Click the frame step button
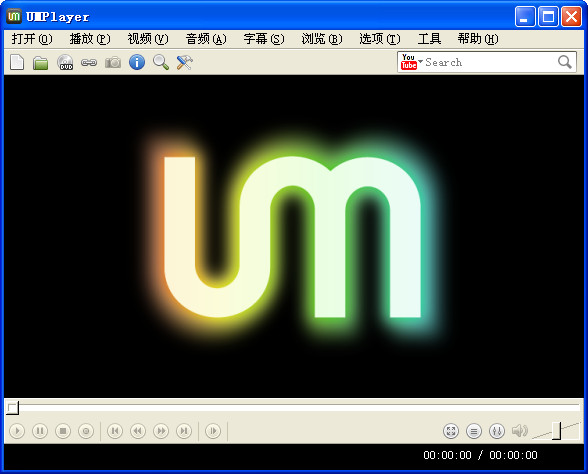 point(213,431)
